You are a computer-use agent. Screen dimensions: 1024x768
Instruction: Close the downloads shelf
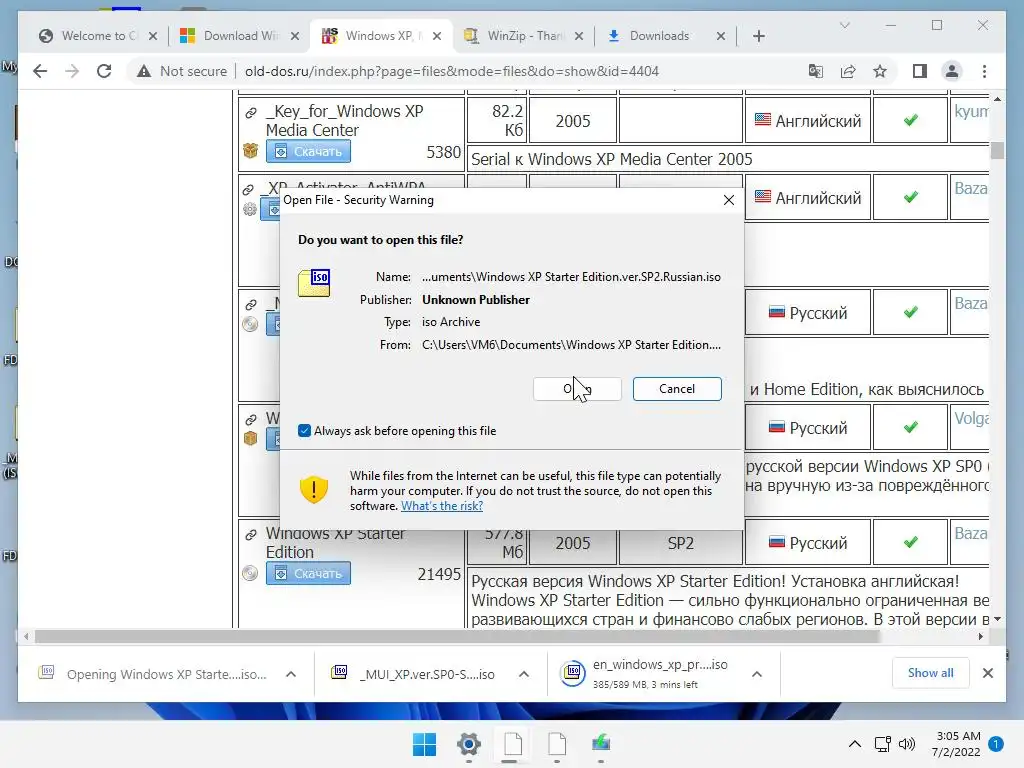[x=987, y=673]
